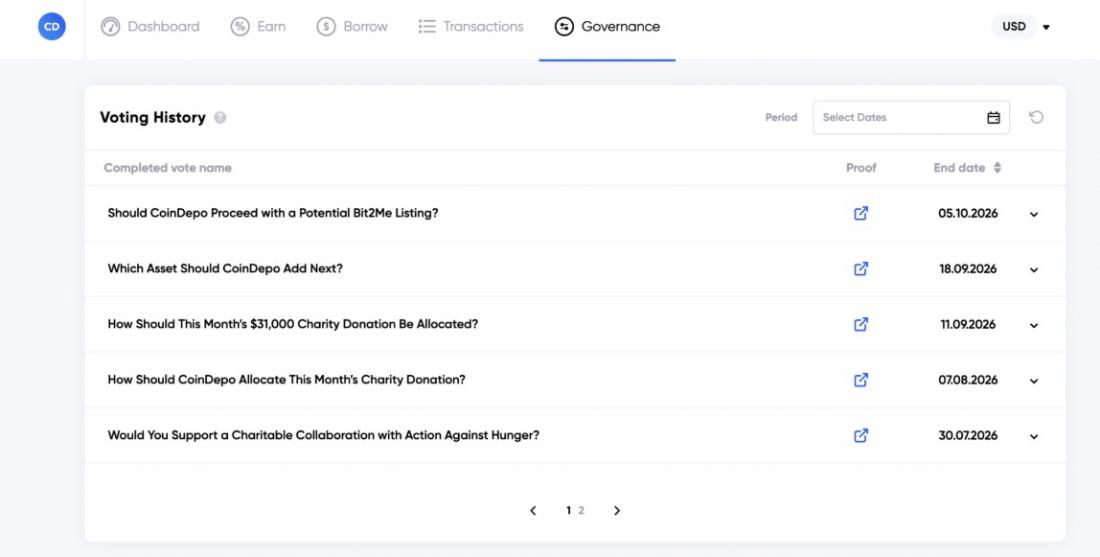
Task: Open proof link for Action Against Hunger vote
Action: coord(861,436)
